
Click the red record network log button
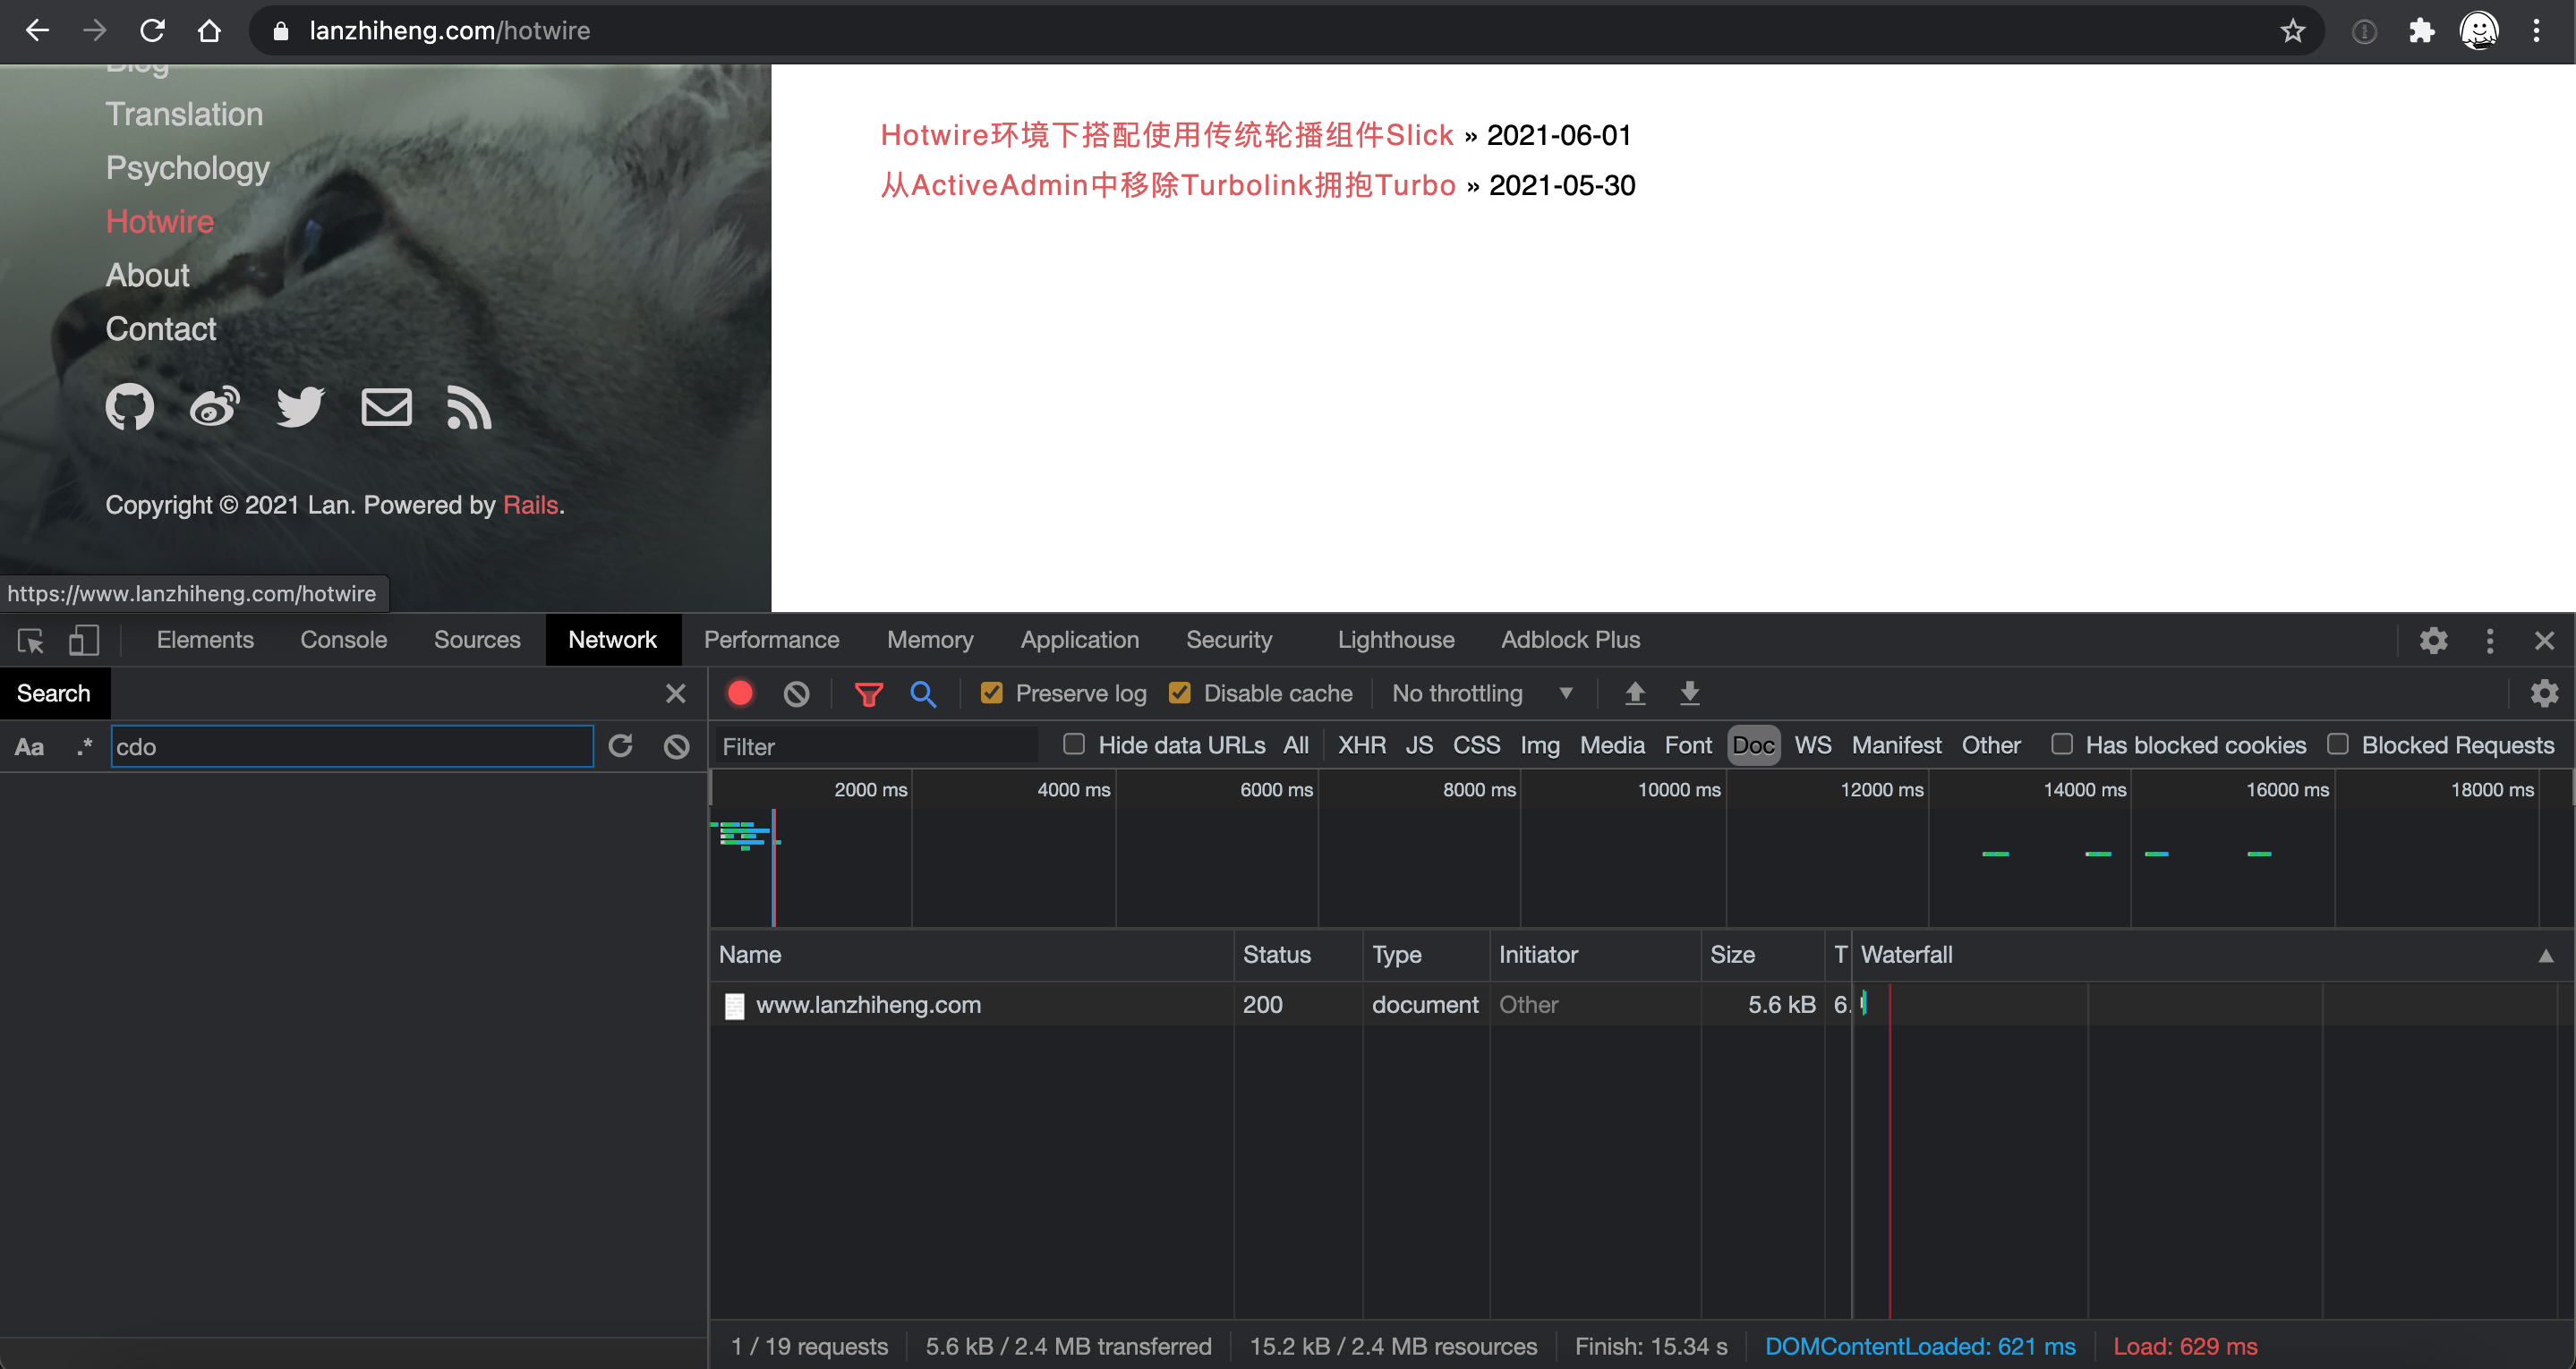click(x=740, y=693)
